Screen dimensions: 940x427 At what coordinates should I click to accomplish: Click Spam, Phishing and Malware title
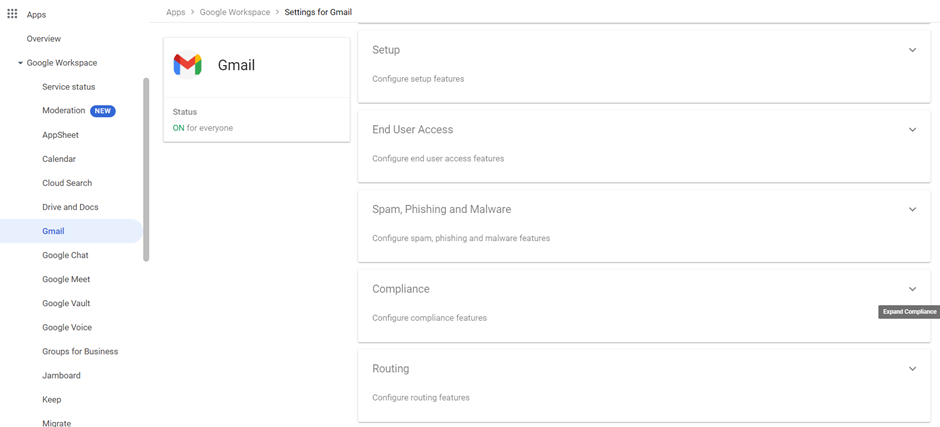(x=442, y=209)
